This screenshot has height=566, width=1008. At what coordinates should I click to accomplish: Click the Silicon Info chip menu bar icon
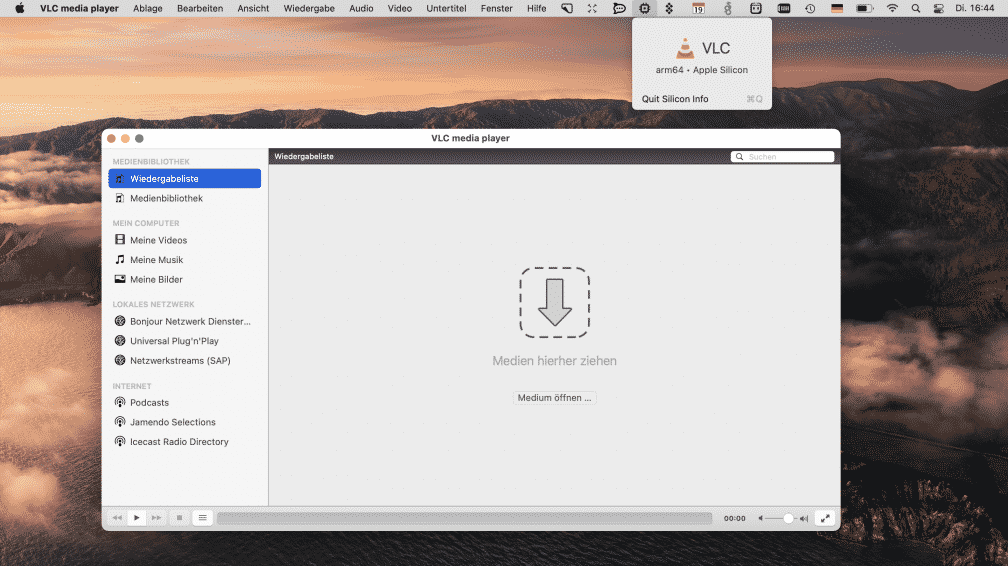(x=644, y=8)
